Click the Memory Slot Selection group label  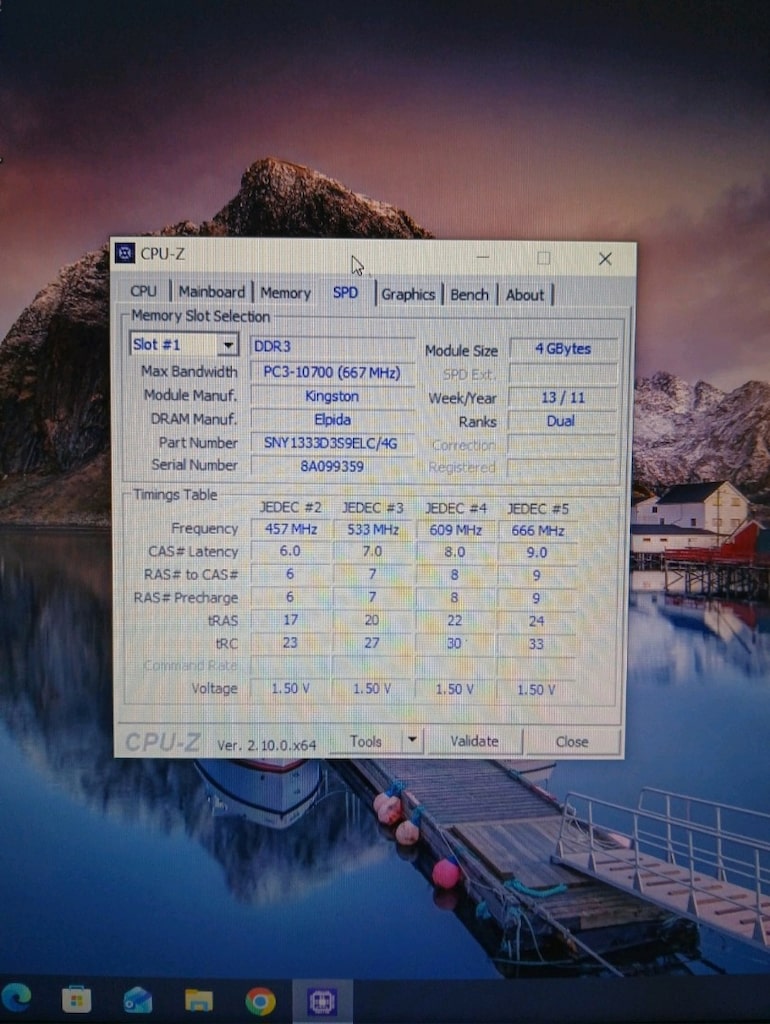(201, 316)
